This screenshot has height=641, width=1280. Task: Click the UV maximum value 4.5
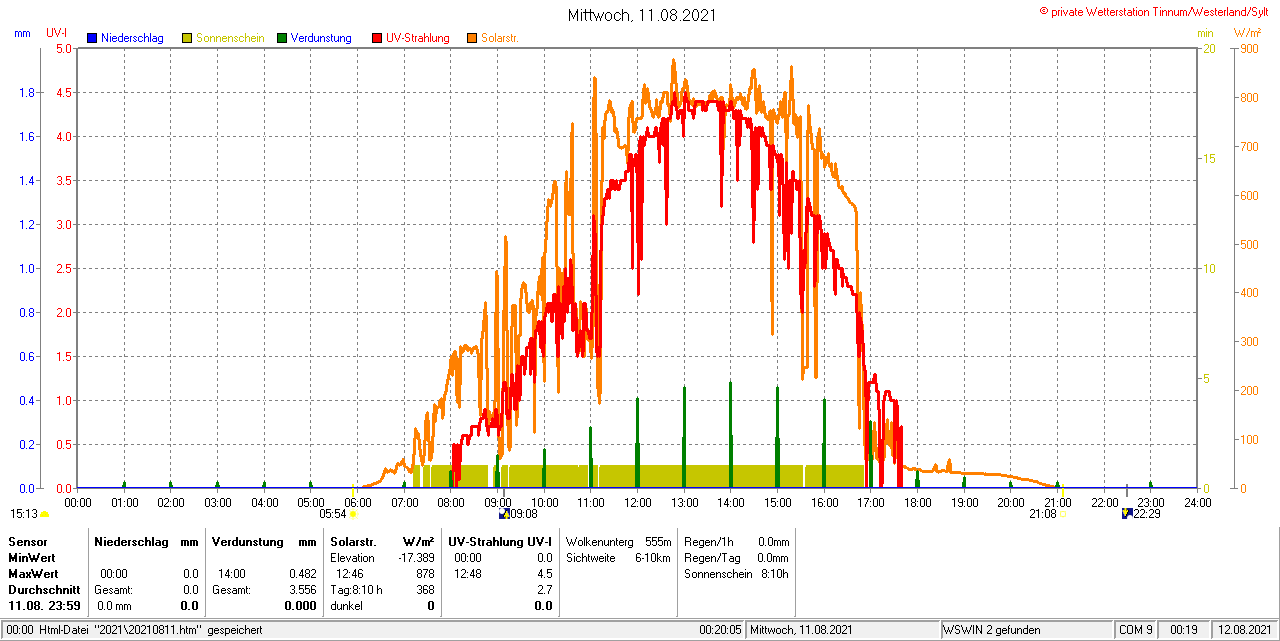[544, 574]
